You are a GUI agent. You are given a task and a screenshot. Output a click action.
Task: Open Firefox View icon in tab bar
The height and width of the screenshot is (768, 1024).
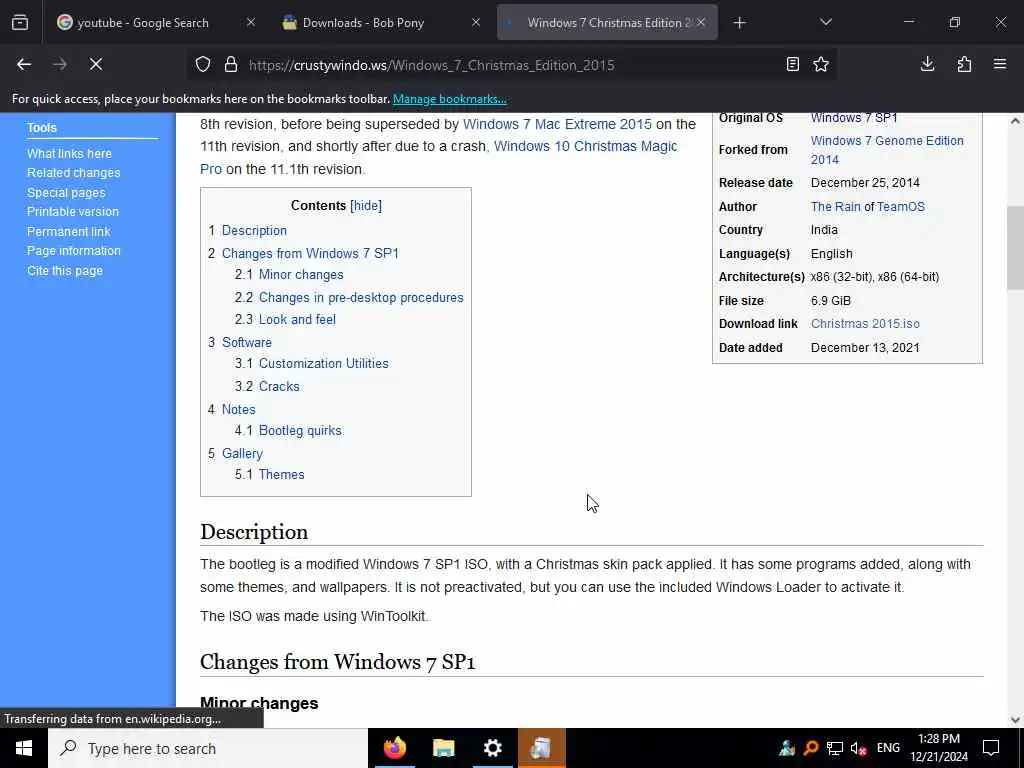(20, 22)
